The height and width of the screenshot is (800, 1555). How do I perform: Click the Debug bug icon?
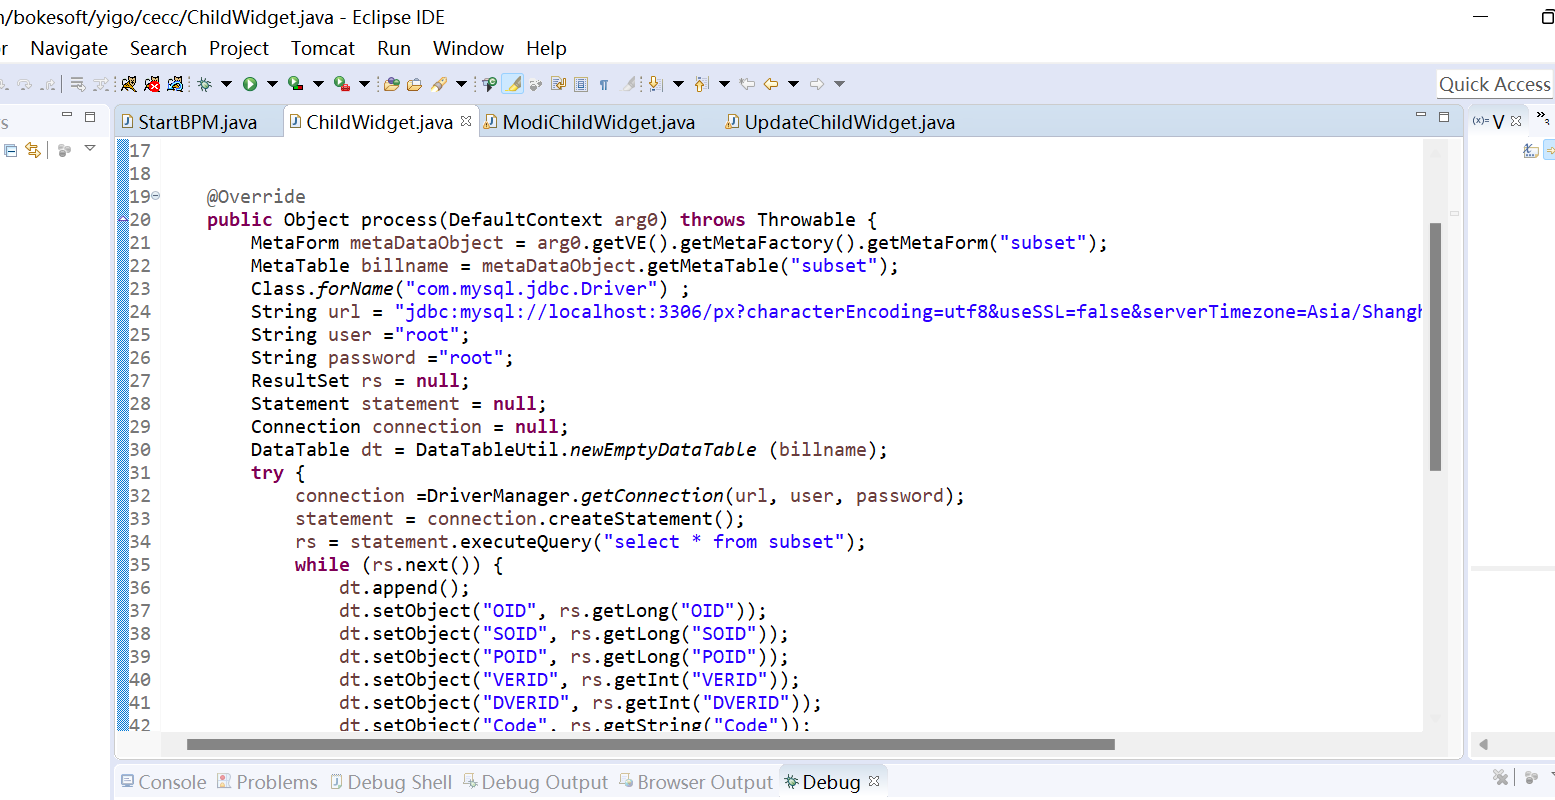[x=205, y=84]
